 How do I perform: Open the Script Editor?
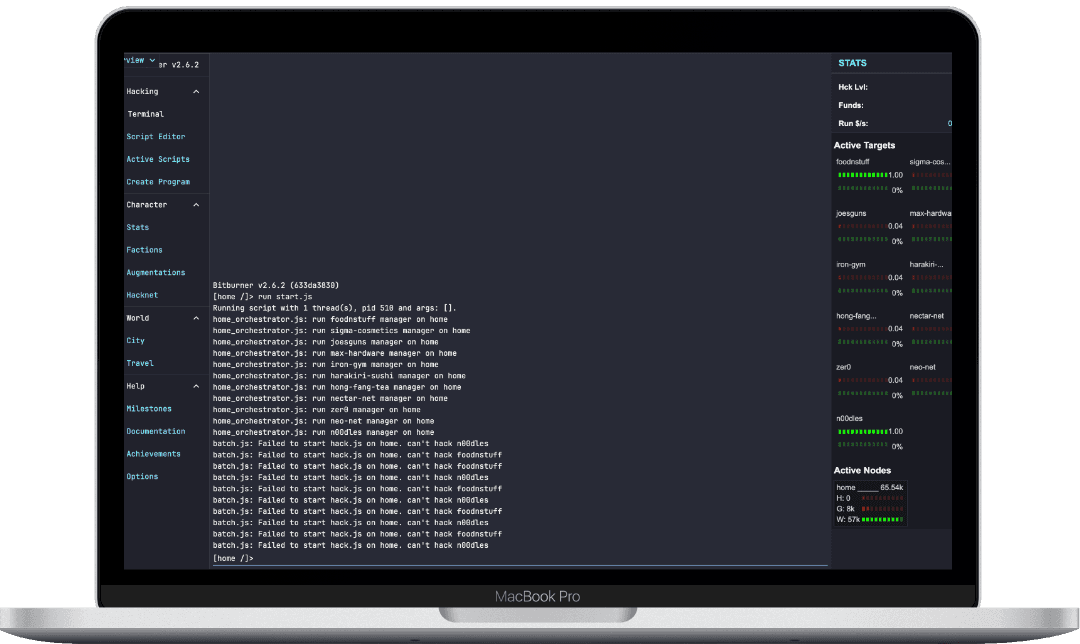(156, 136)
